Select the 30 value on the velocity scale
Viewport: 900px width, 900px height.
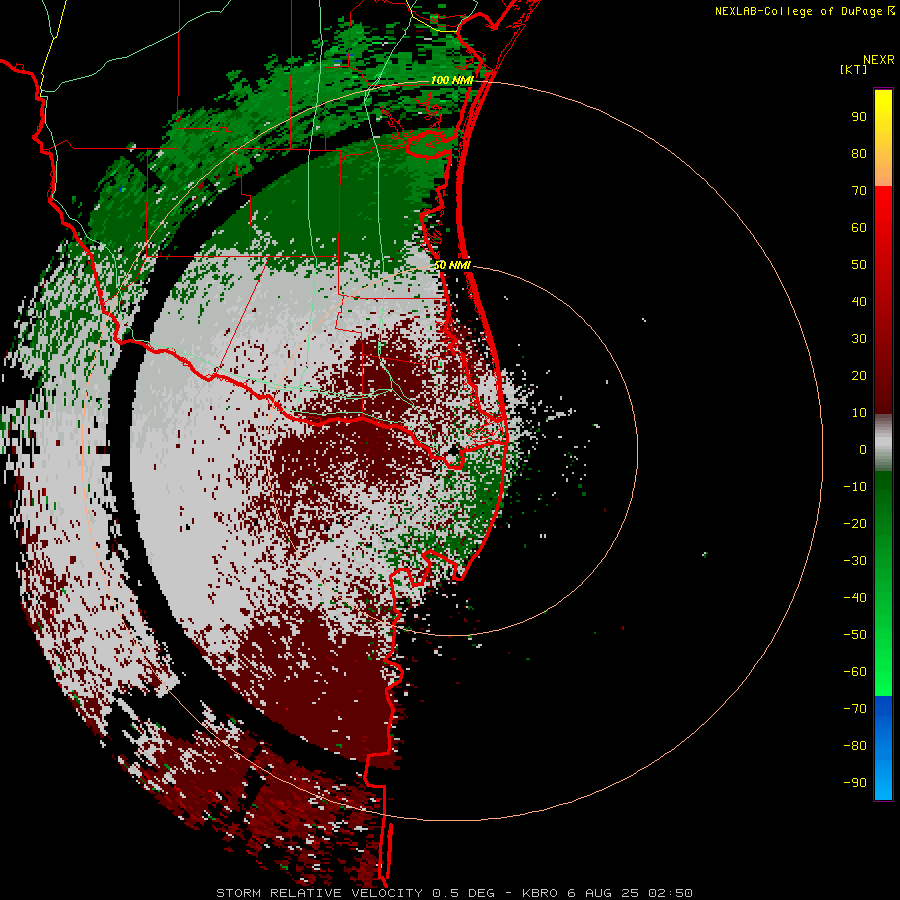coord(859,339)
